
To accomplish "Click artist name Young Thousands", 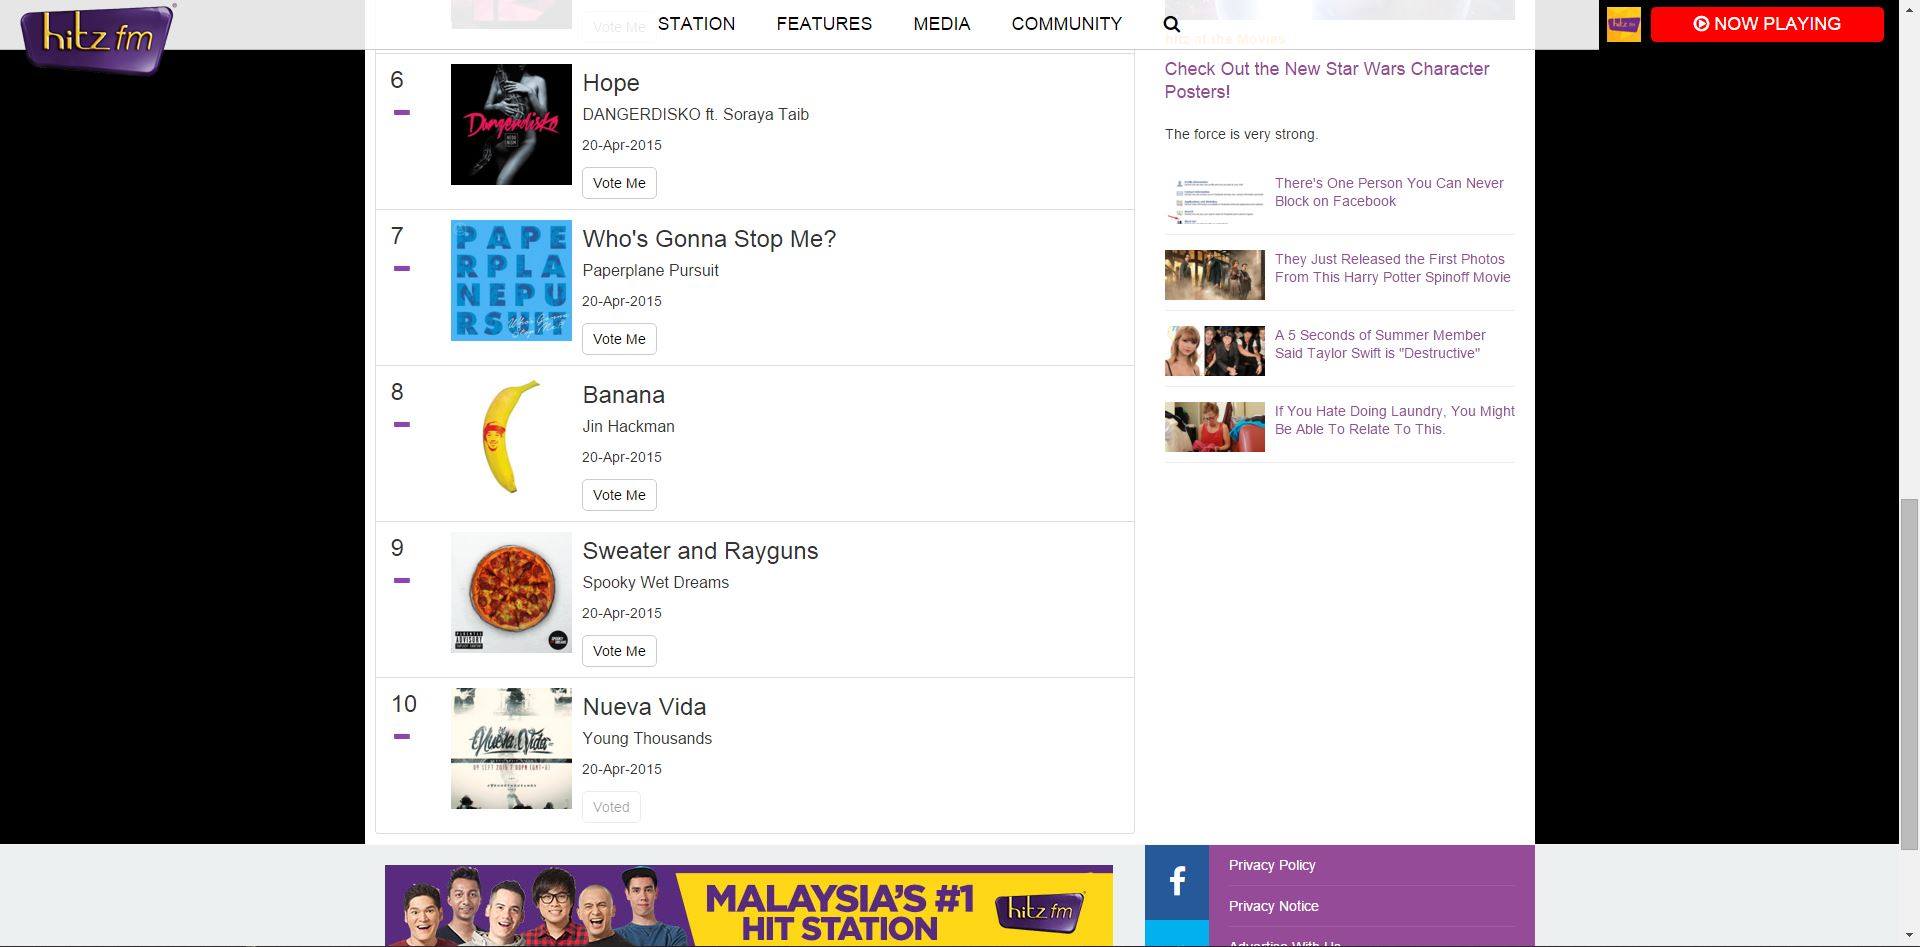I will point(647,738).
